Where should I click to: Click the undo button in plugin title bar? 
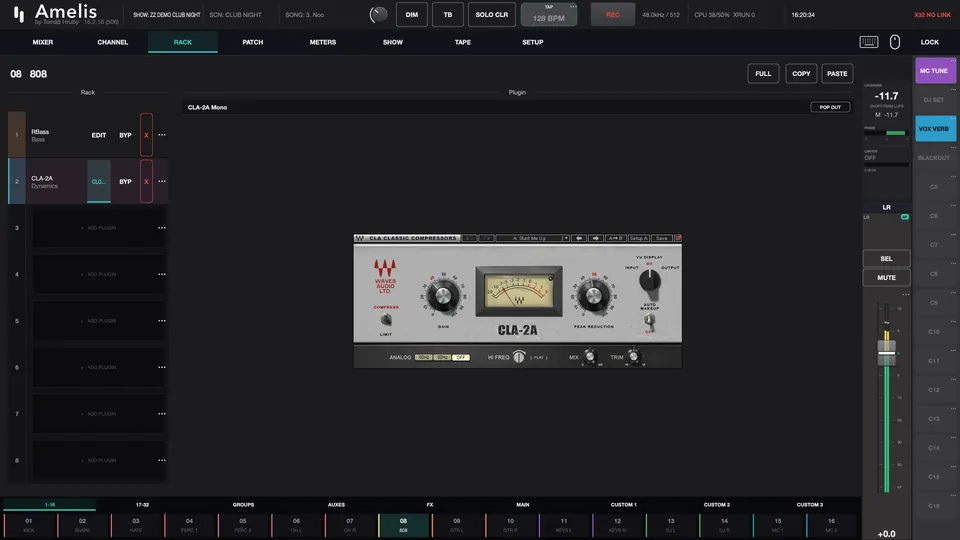[469, 238]
